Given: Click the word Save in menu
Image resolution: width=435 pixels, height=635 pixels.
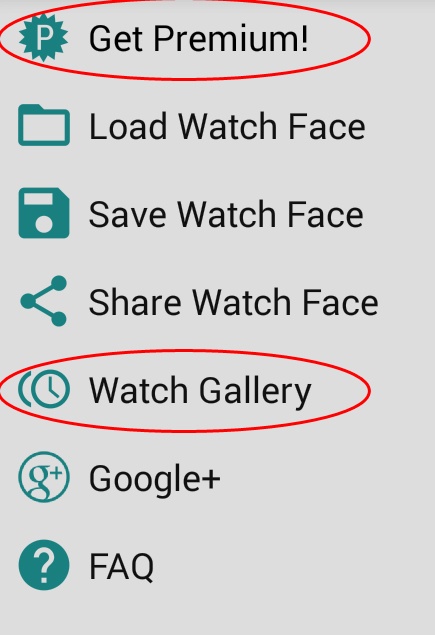Looking at the screenshot, I should point(127,214).
